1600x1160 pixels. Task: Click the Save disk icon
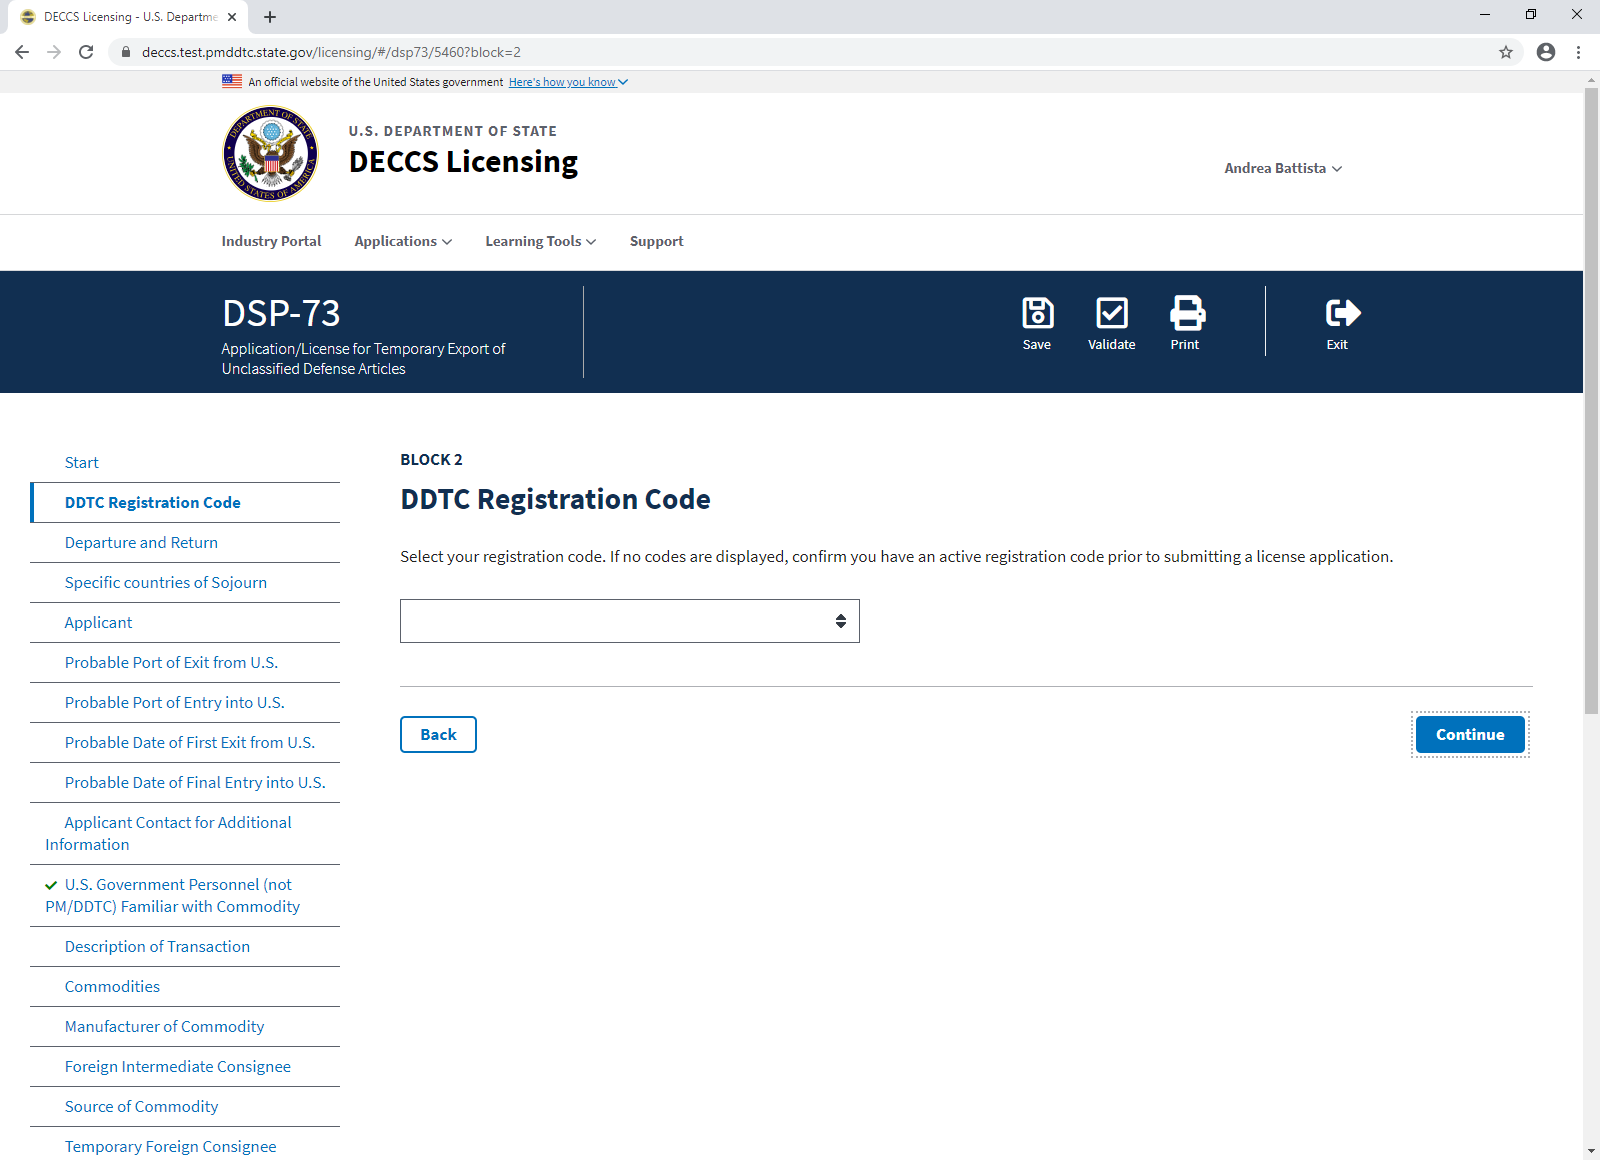[1037, 313]
